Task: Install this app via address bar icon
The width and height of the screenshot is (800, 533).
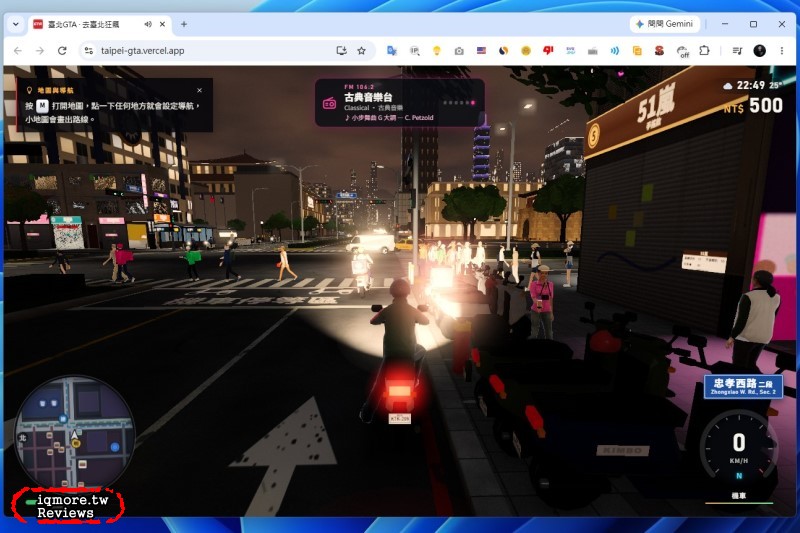Action: click(341, 50)
